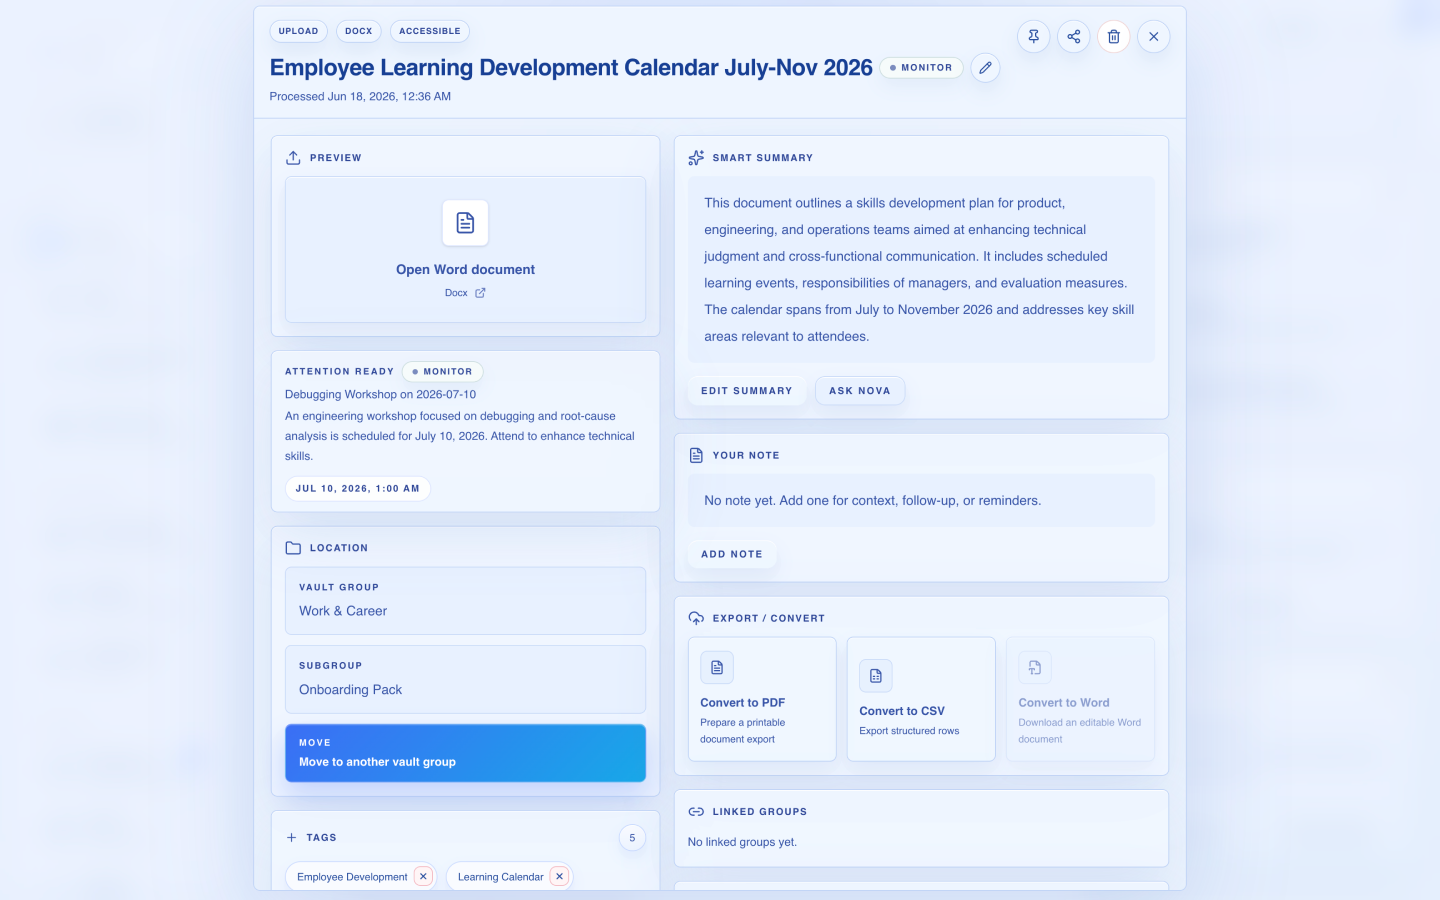Image resolution: width=1440 pixels, height=900 pixels.
Task: Click the Edit Summary button
Action: (747, 391)
